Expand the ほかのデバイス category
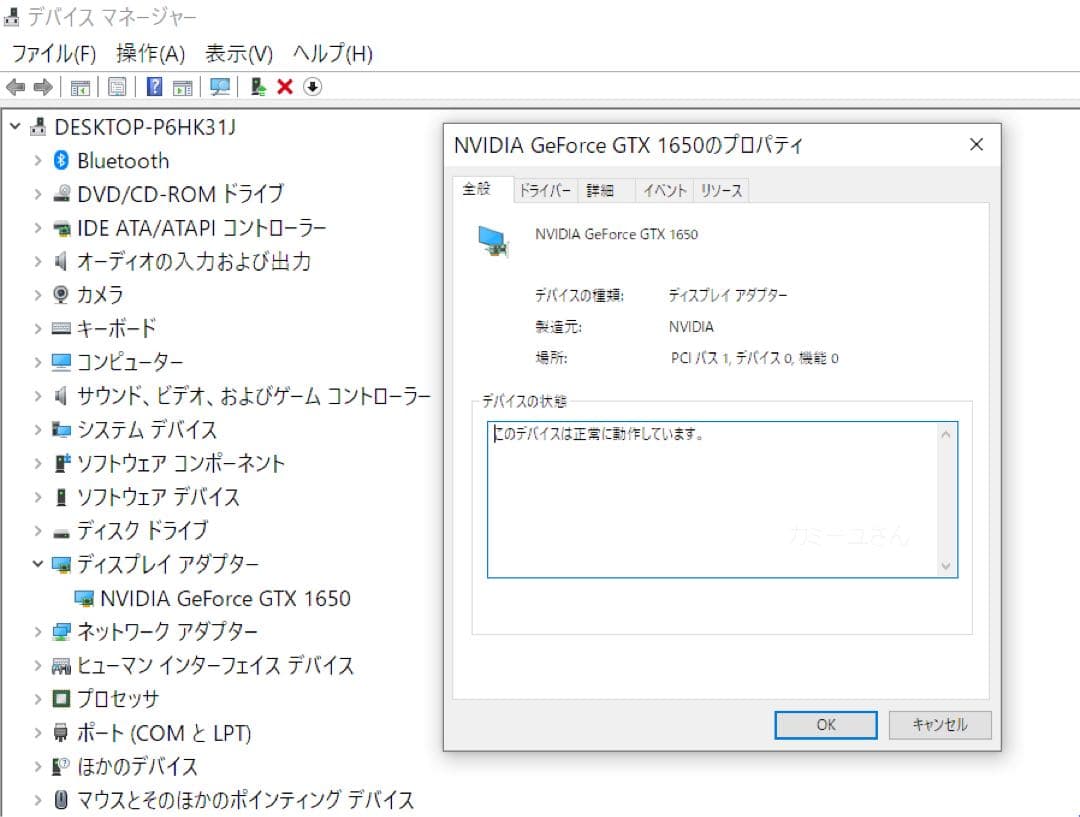 coord(38,766)
